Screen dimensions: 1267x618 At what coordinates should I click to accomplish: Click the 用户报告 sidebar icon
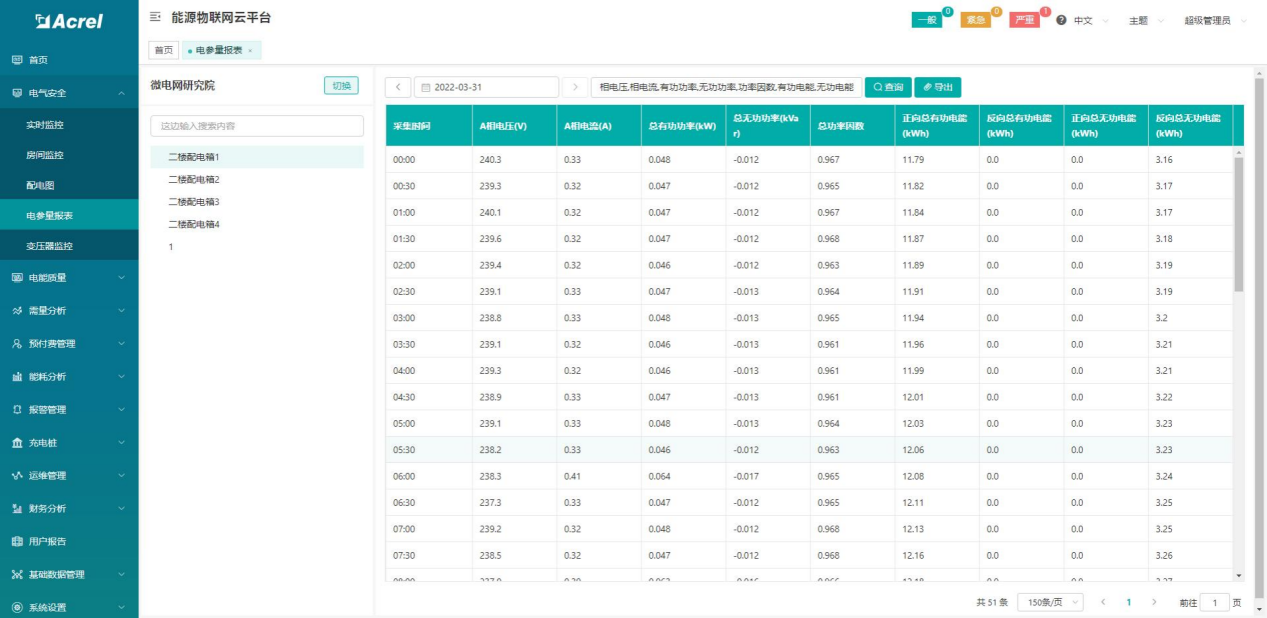(17, 541)
